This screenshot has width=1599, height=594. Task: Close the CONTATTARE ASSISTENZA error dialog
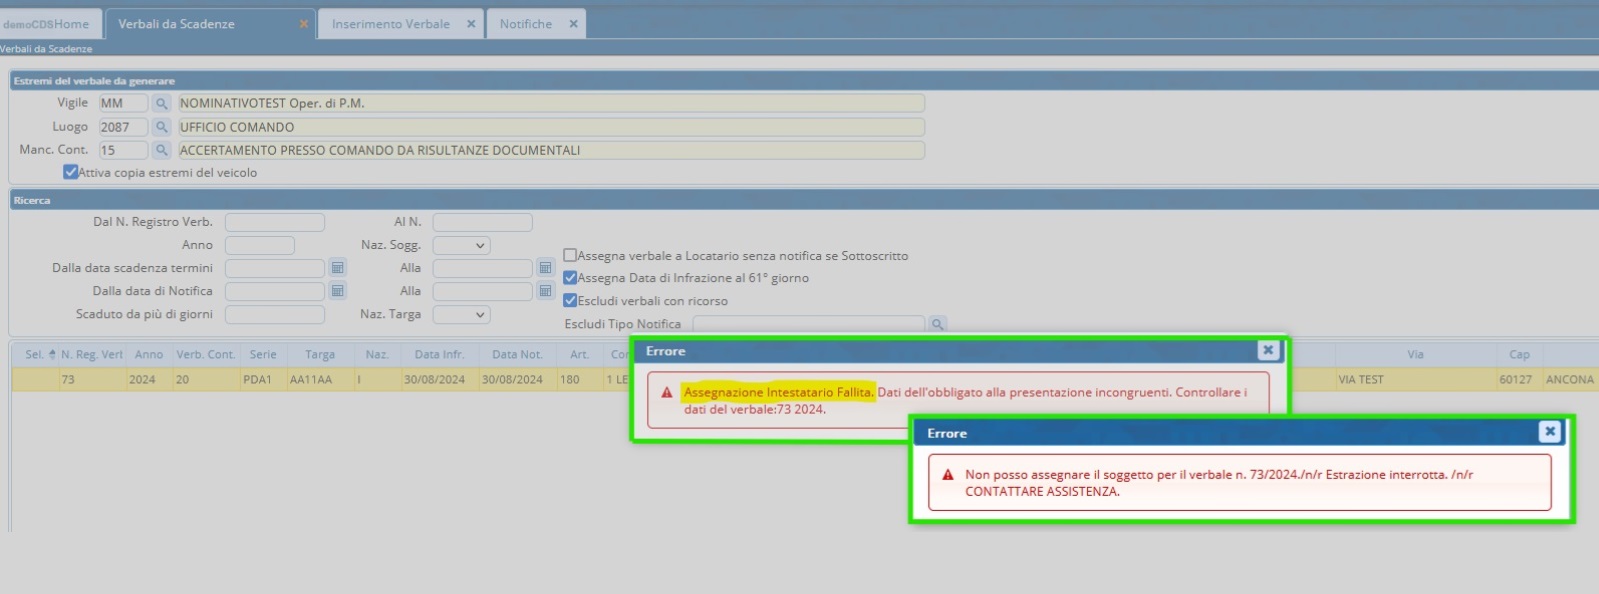click(1549, 432)
